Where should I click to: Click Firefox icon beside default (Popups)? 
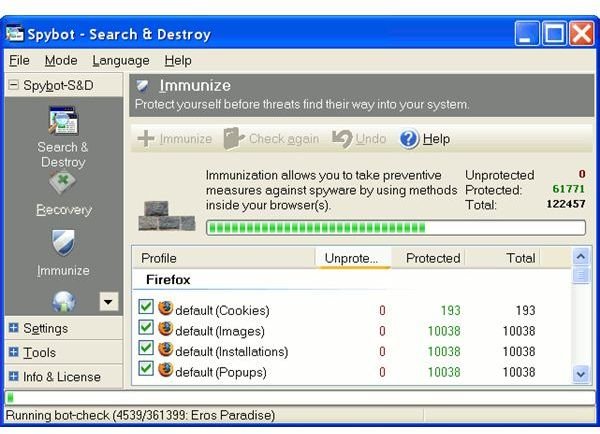165,370
